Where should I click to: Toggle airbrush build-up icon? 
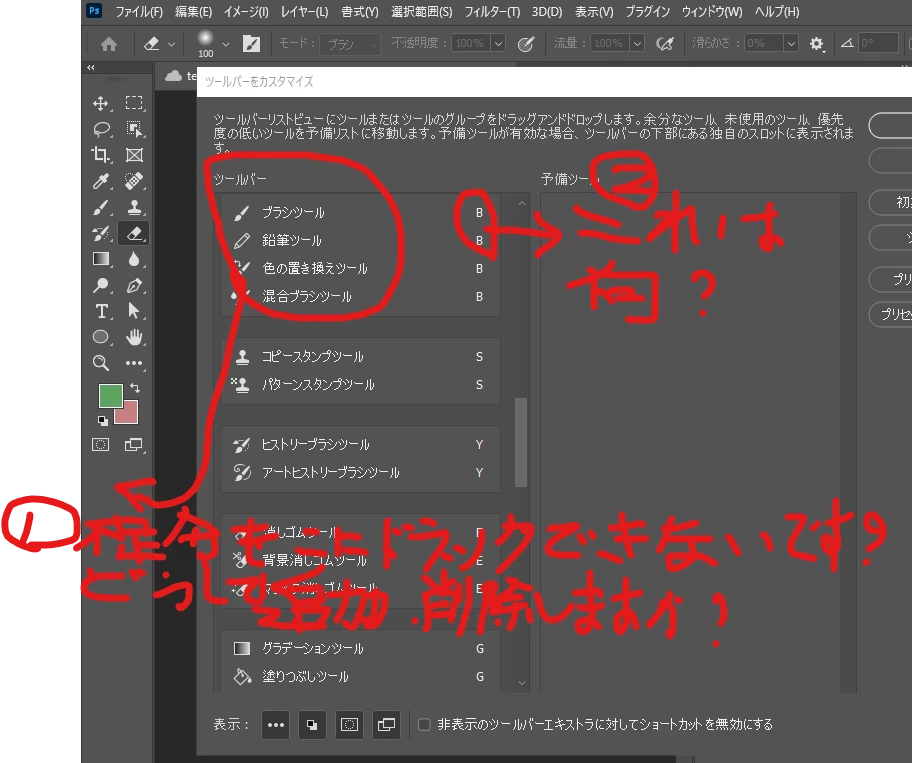click(665, 44)
